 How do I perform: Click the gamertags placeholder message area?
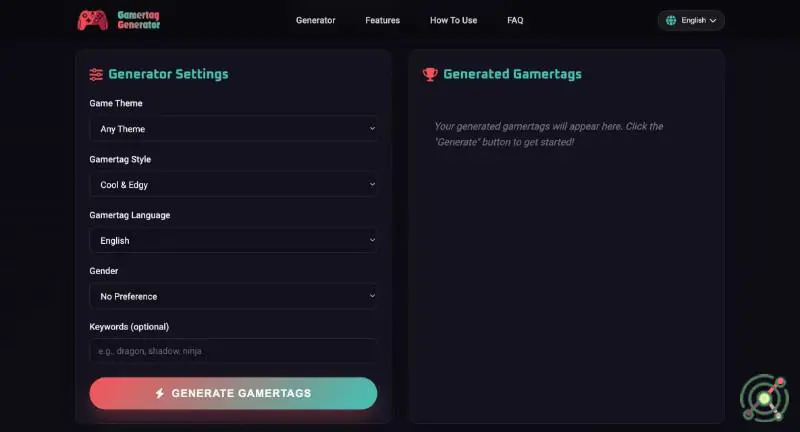548,134
